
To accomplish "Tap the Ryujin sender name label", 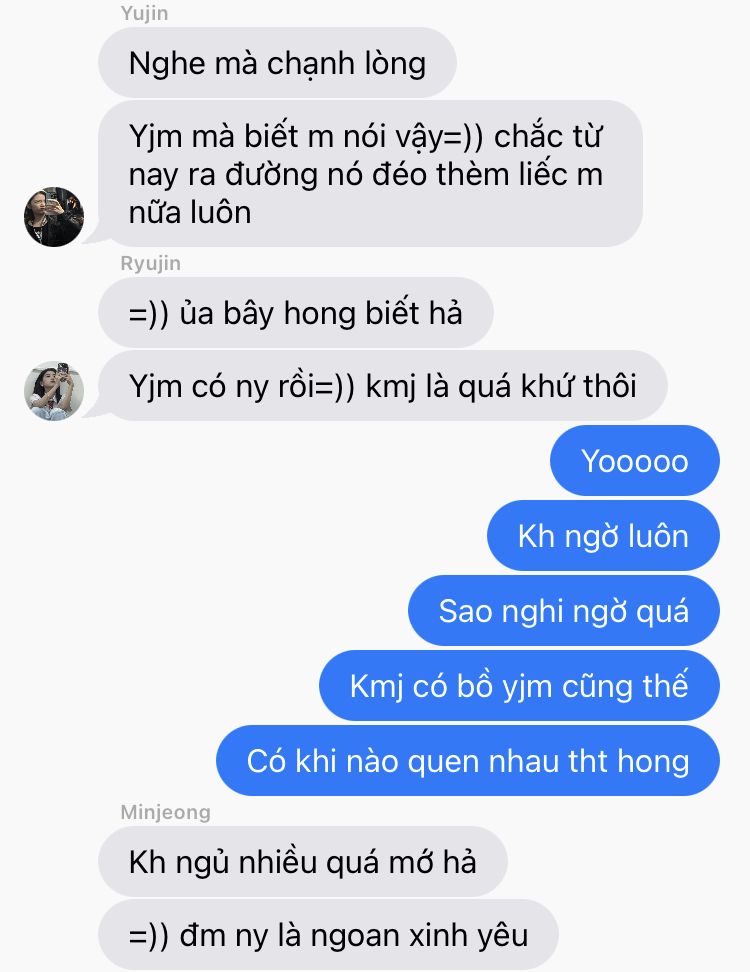I will [151, 263].
